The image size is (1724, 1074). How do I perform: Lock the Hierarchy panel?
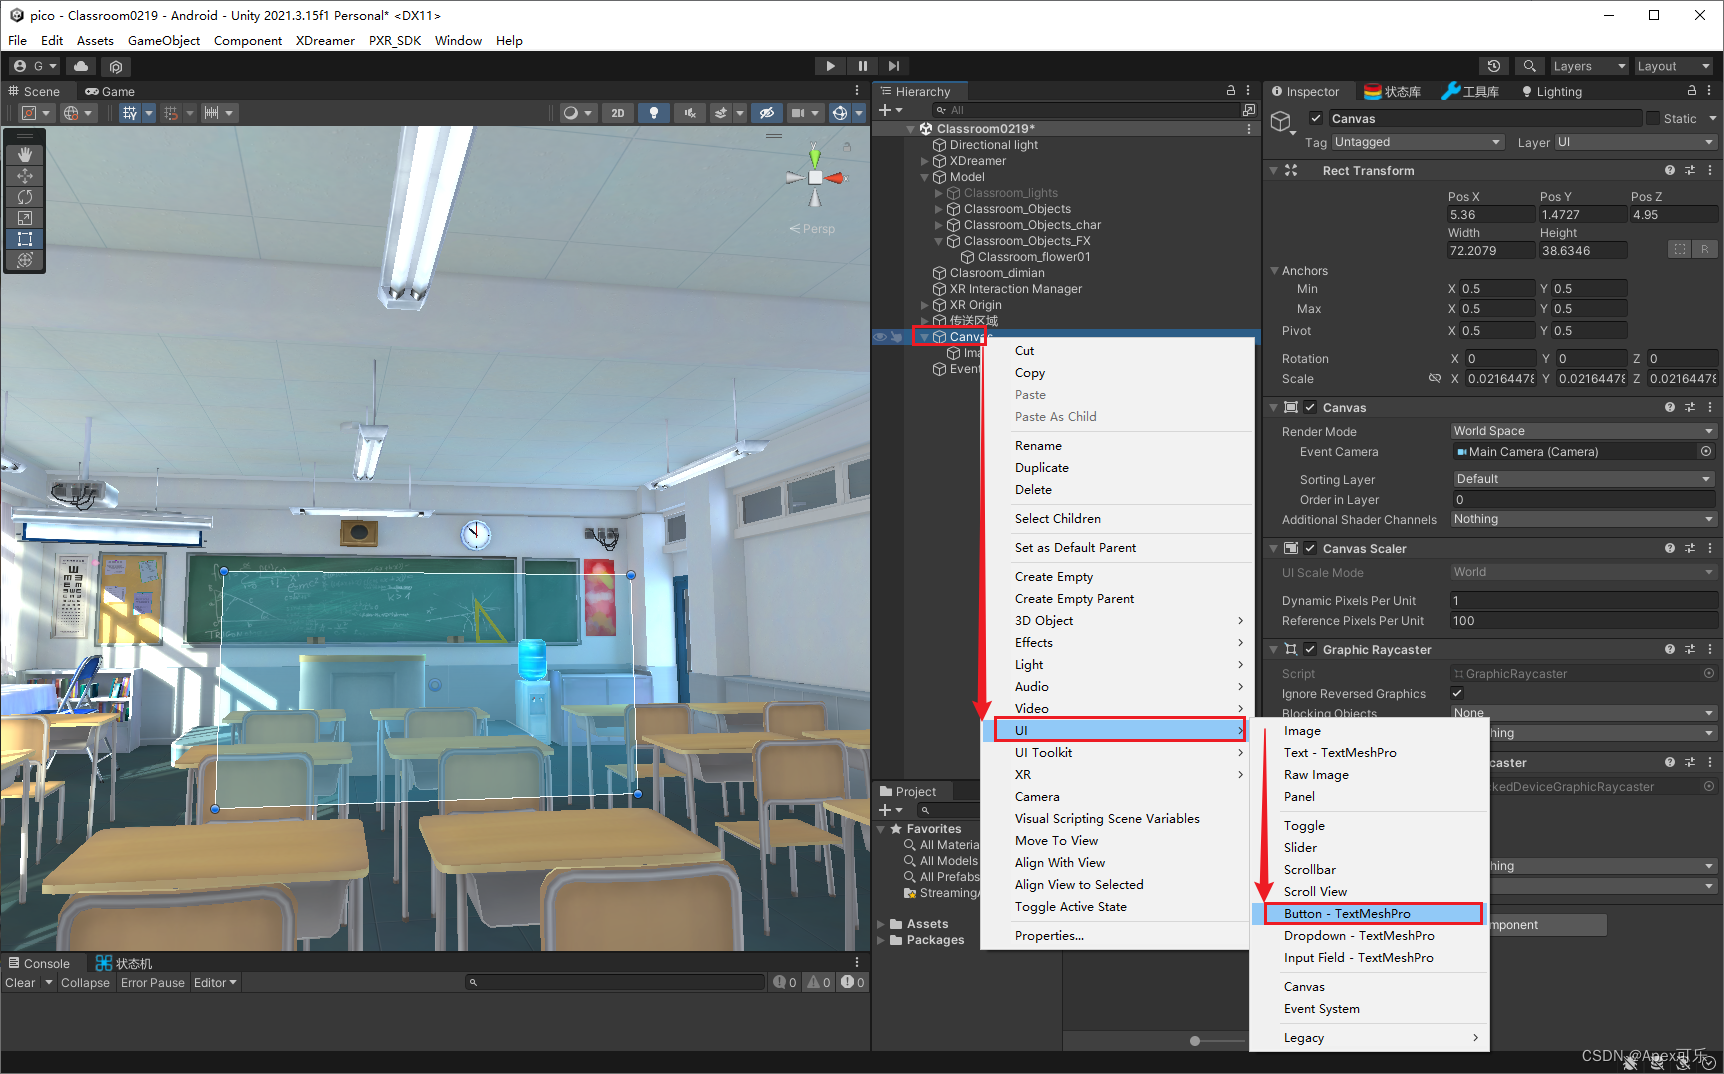click(1231, 91)
